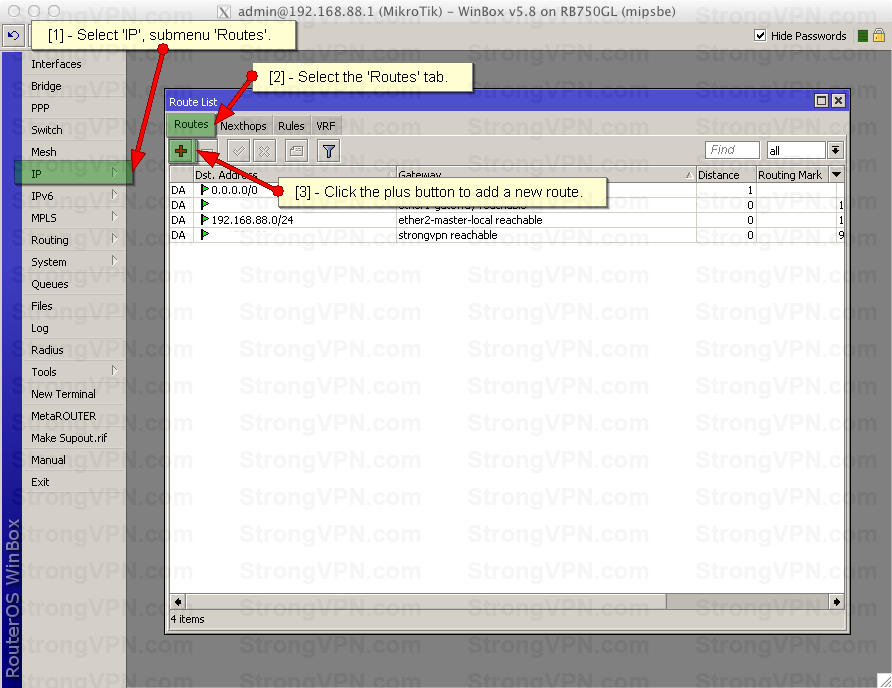Toggle the Hide Passwords checkbox

(x=760, y=35)
